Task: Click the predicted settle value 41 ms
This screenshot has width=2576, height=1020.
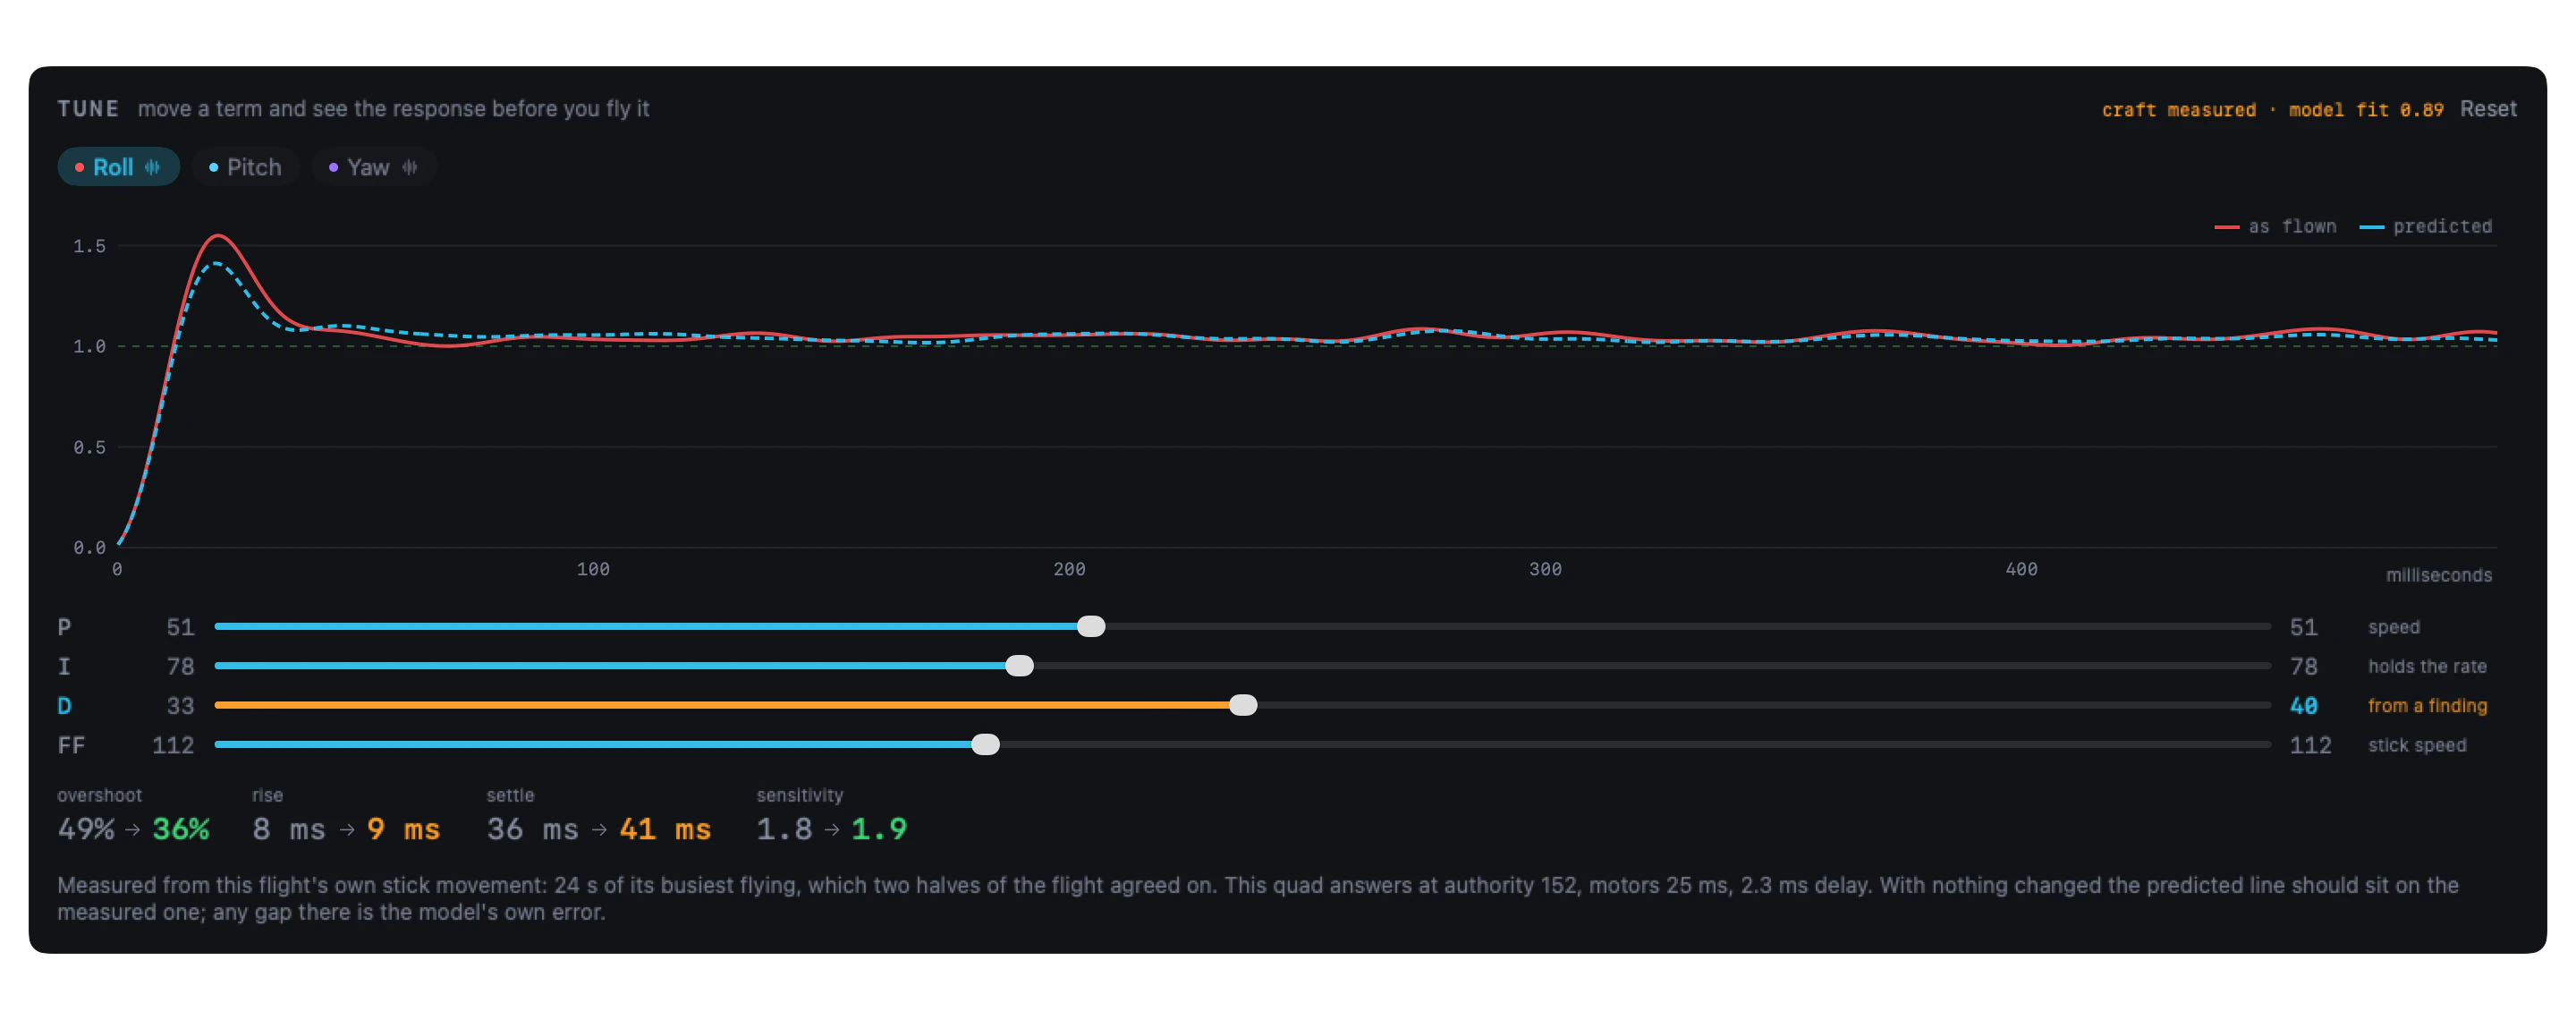Action: [x=665, y=829]
